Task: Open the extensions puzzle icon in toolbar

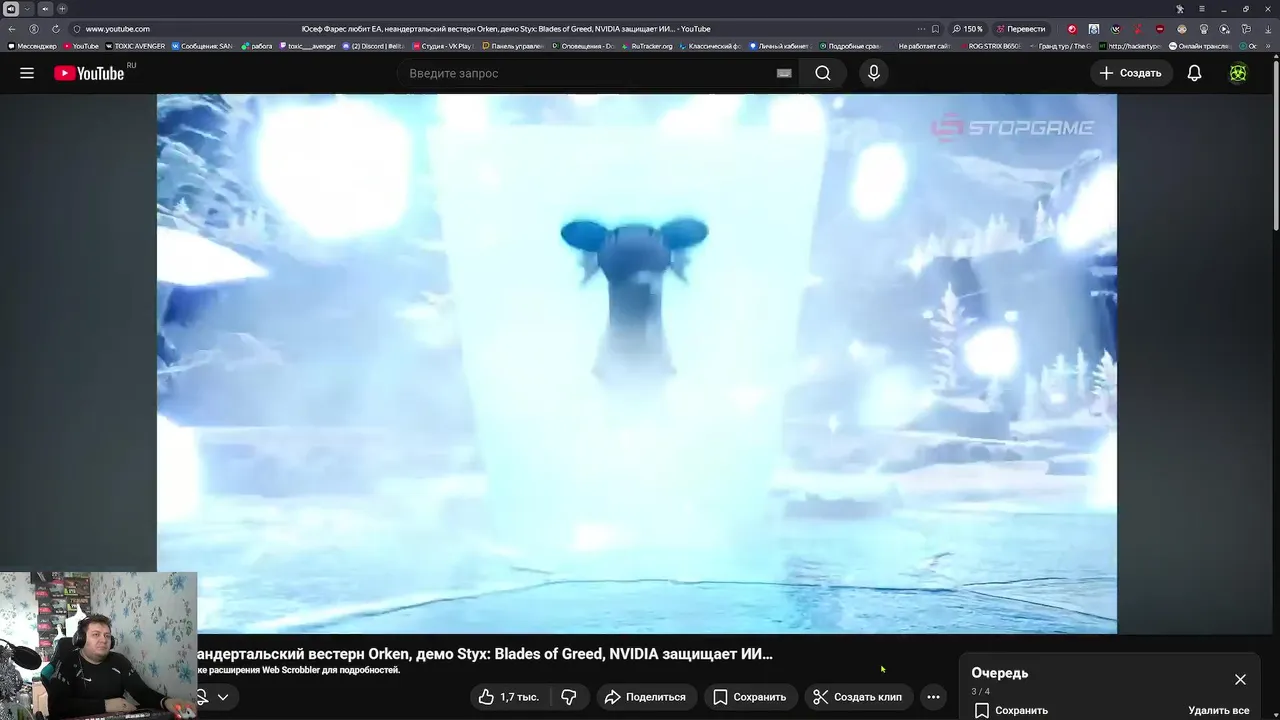Action: pyautogui.click(x=1246, y=29)
